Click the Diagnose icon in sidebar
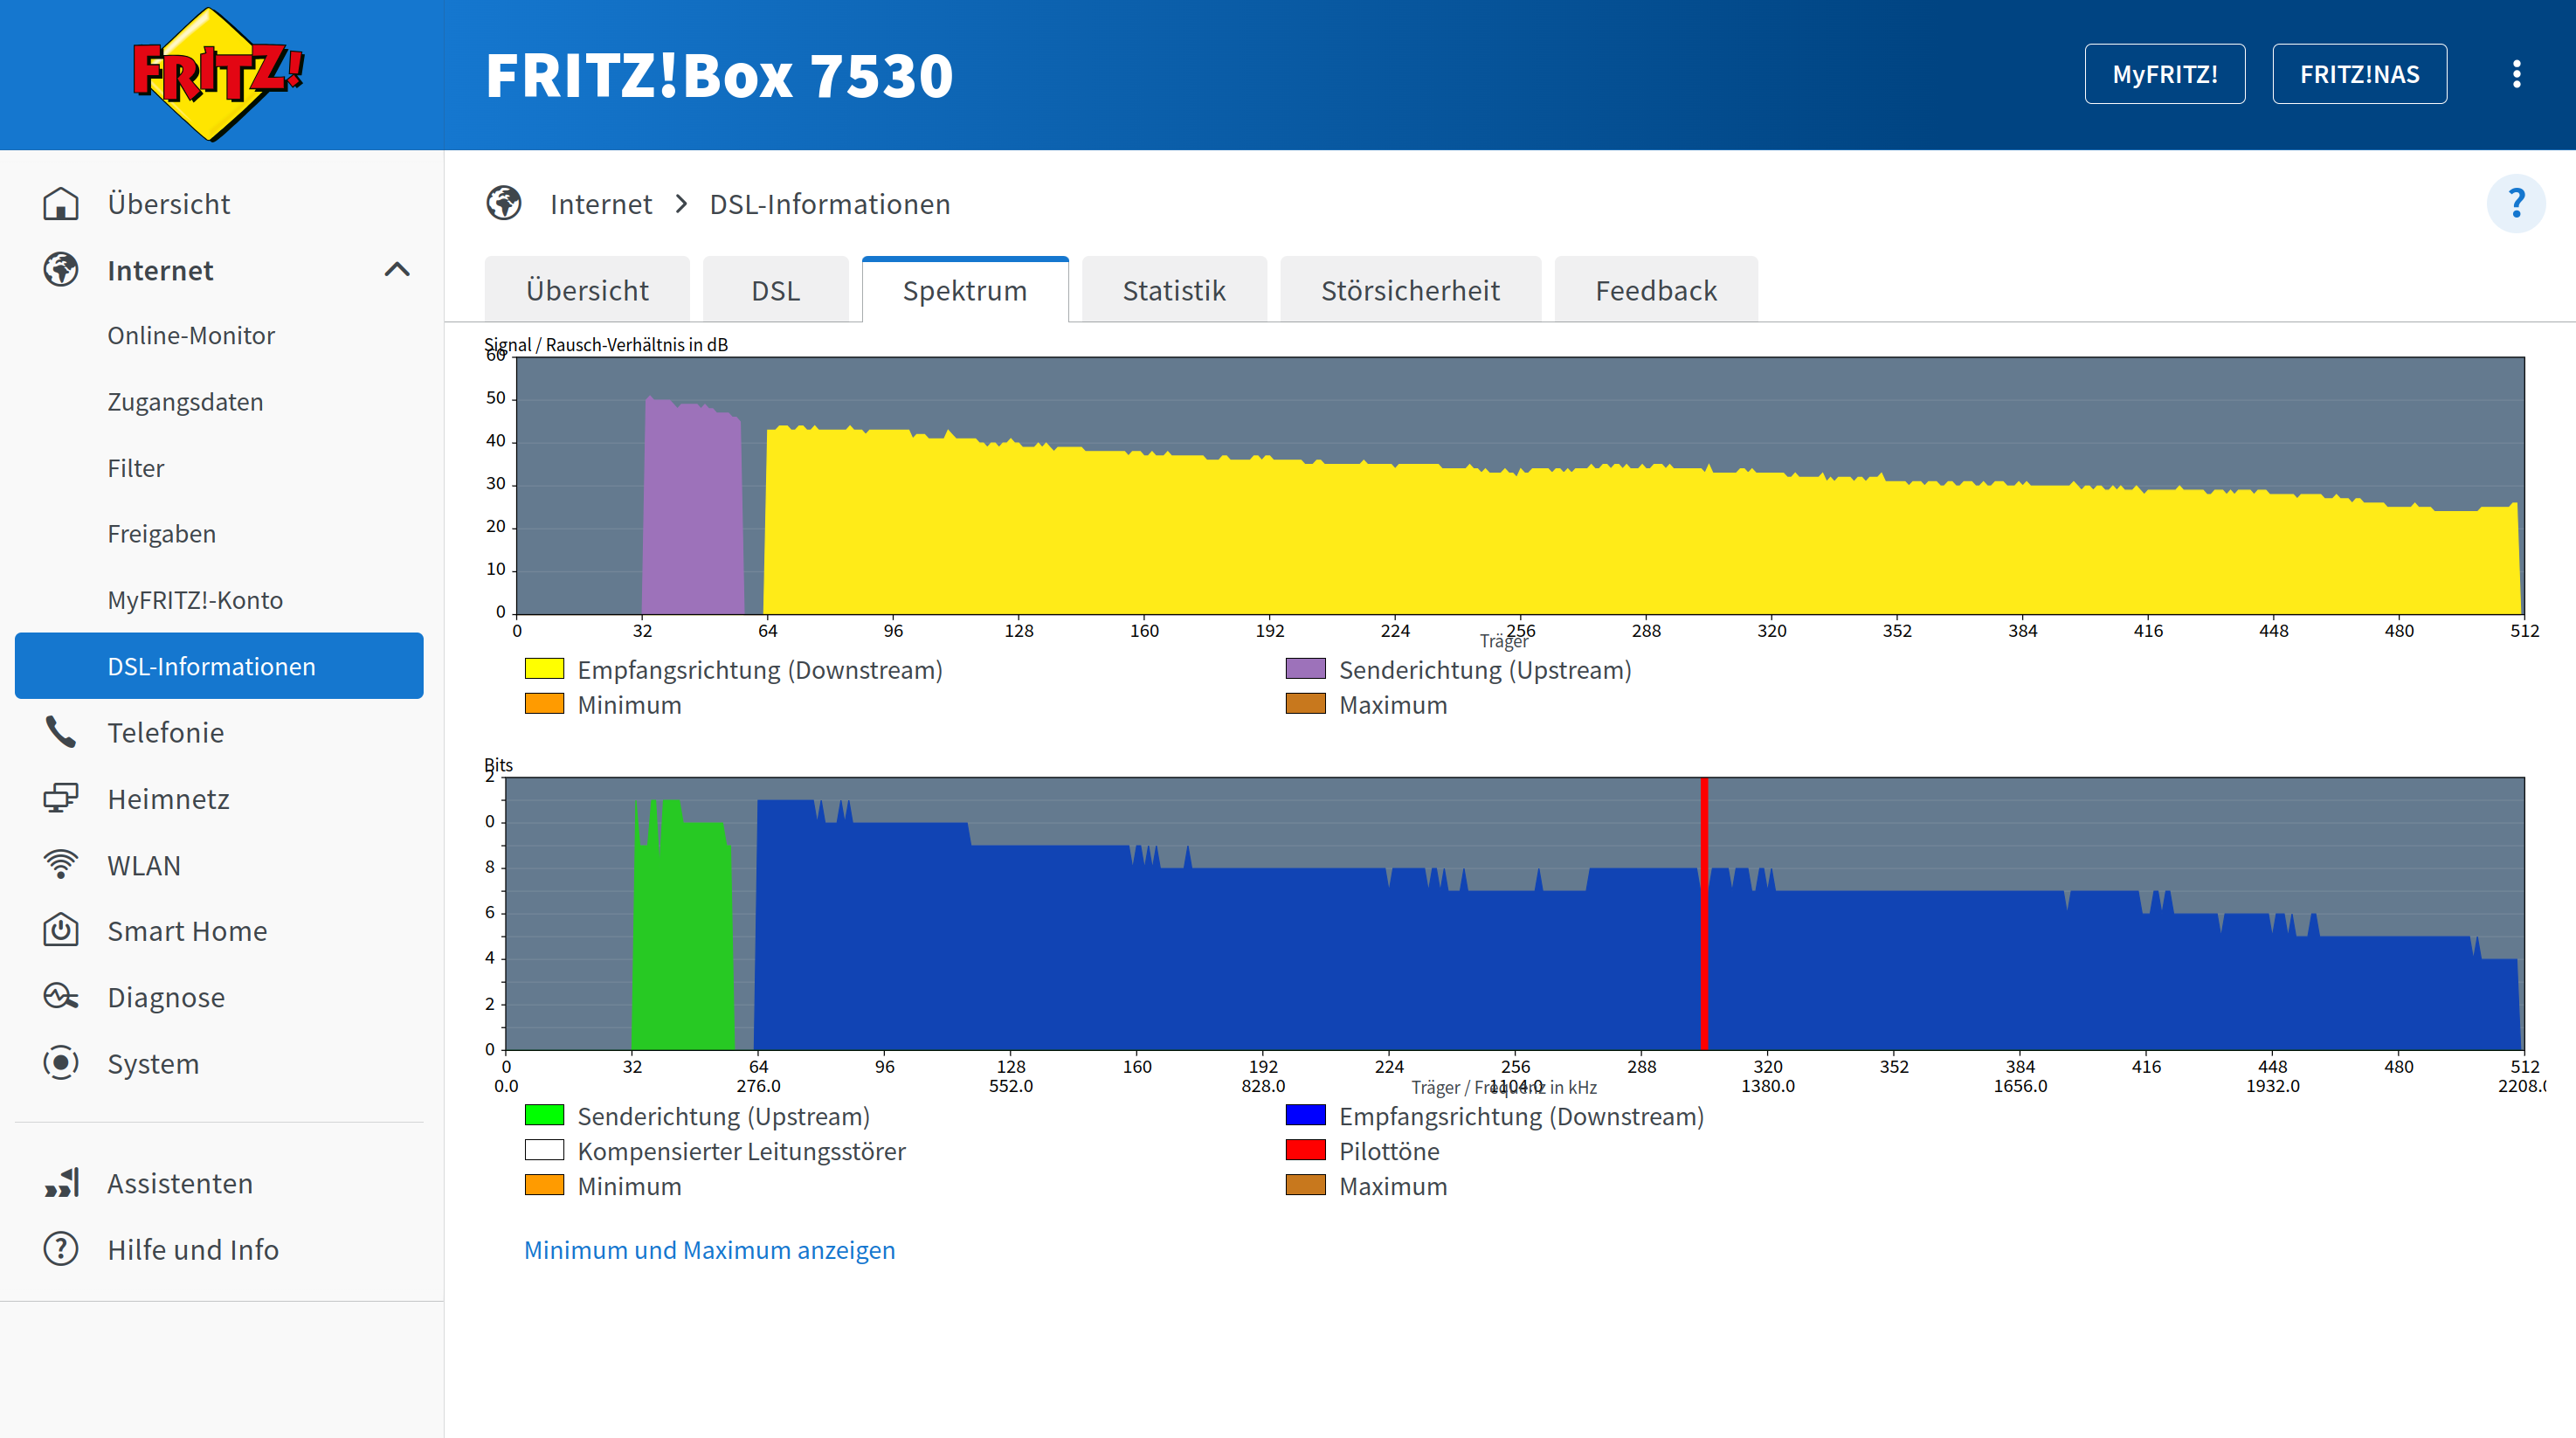The image size is (2576, 1438). tap(61, 996)
